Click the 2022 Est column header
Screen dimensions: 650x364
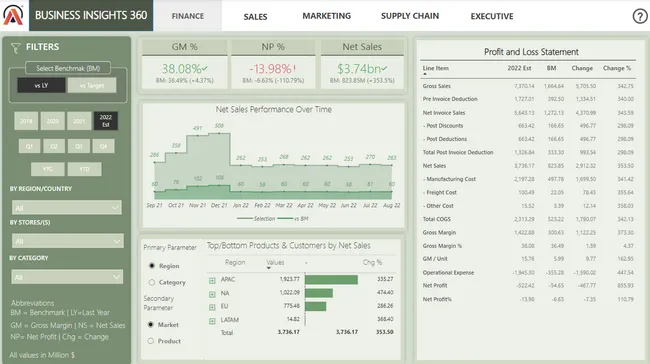pos(519,68)
